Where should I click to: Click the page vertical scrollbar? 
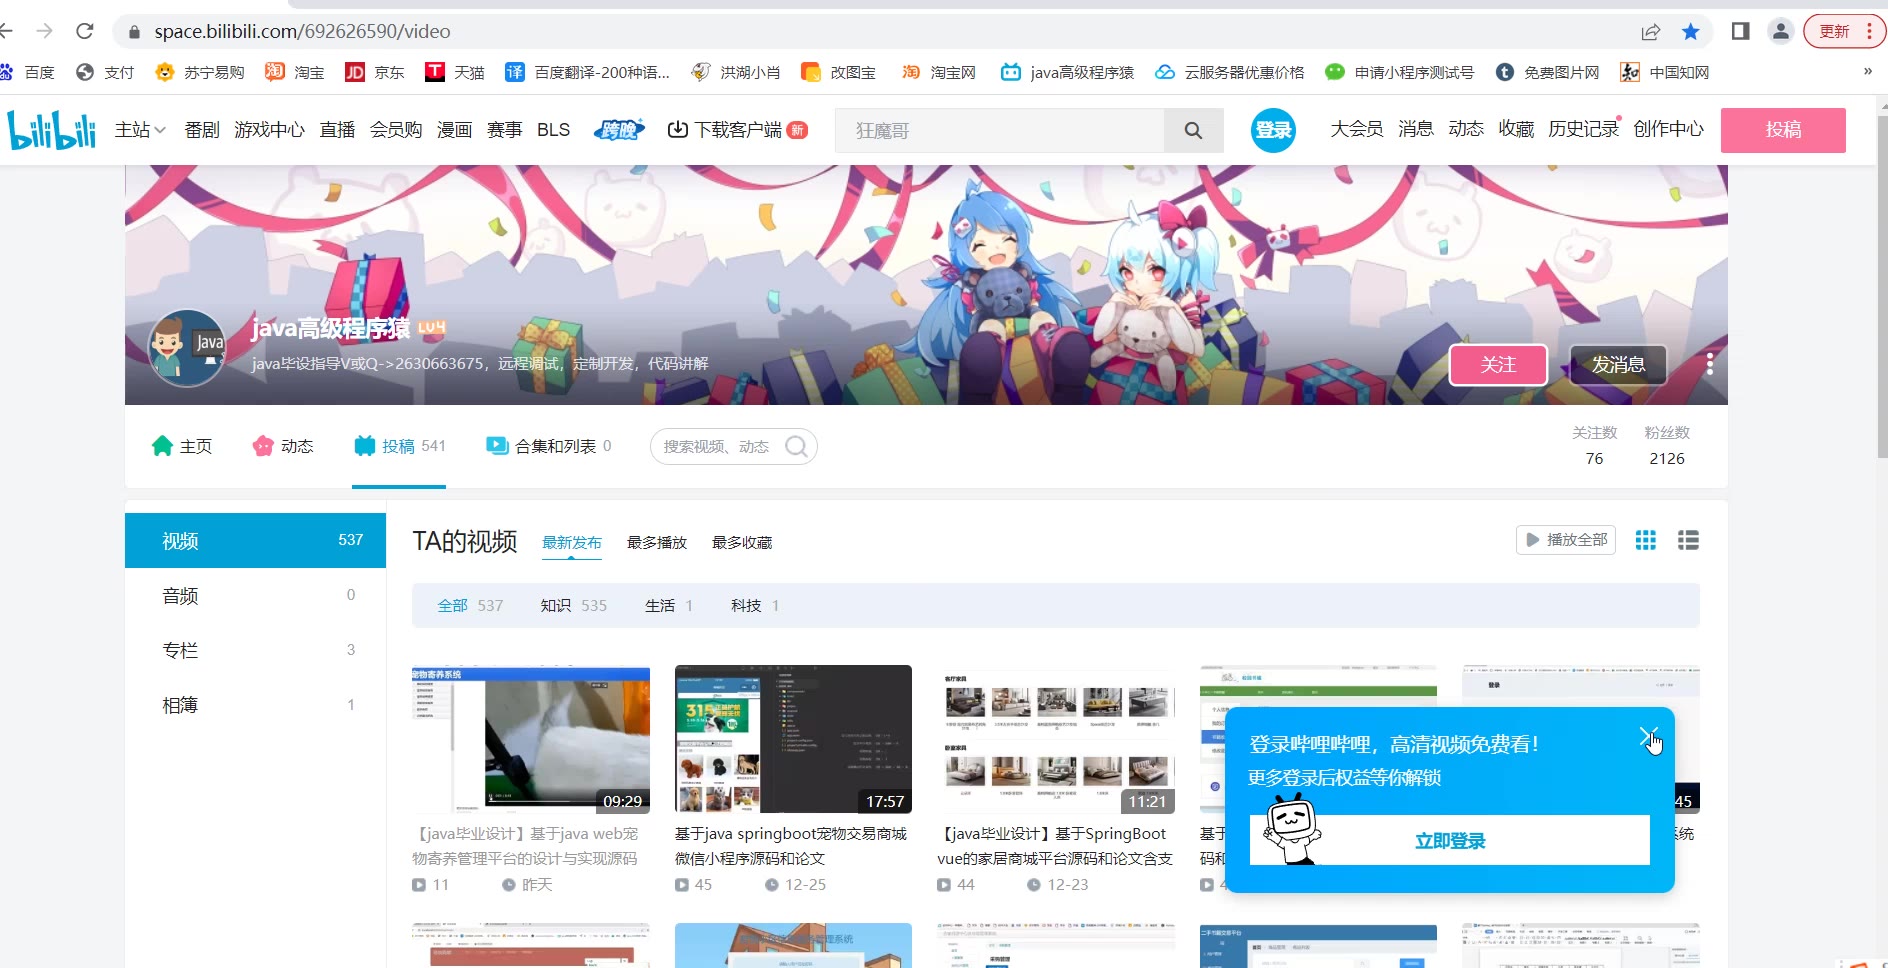click(1882, 288)
